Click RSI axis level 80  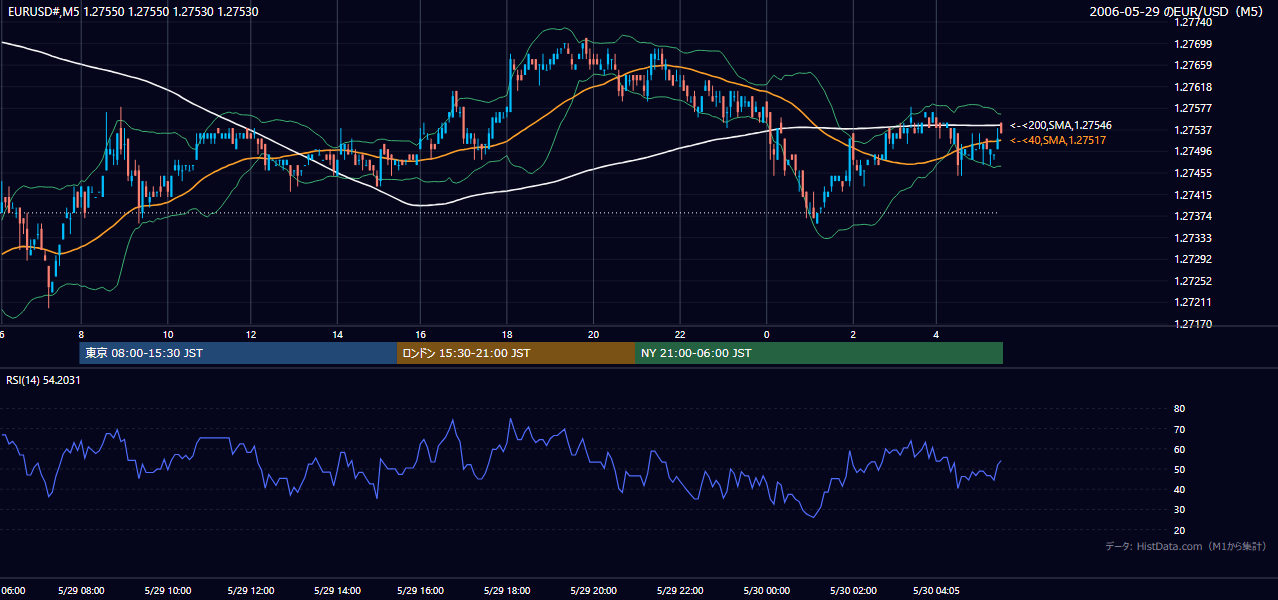tap(1179, 409)
